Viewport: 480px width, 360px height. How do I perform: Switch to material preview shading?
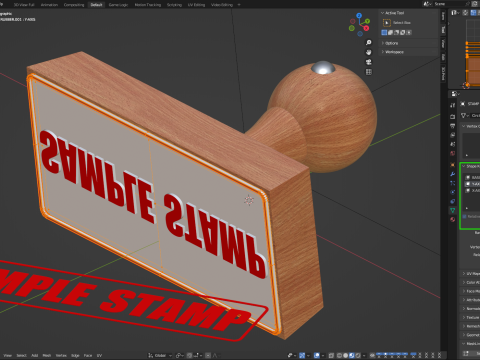pos(352,355)
